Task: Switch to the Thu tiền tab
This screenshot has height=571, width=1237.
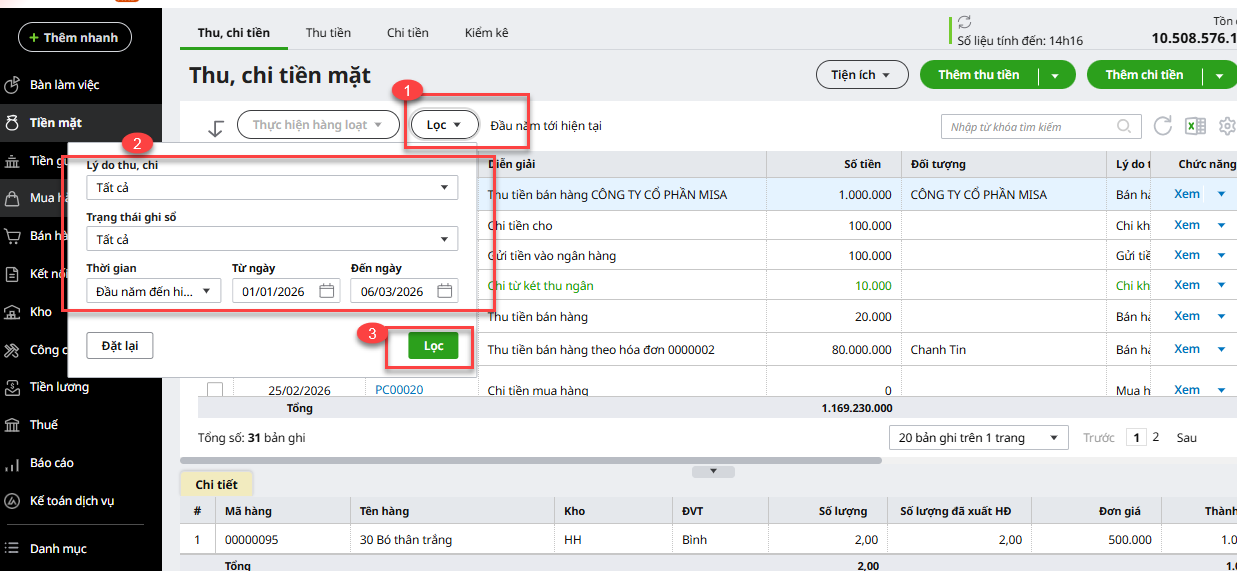Action: point(328,33)
